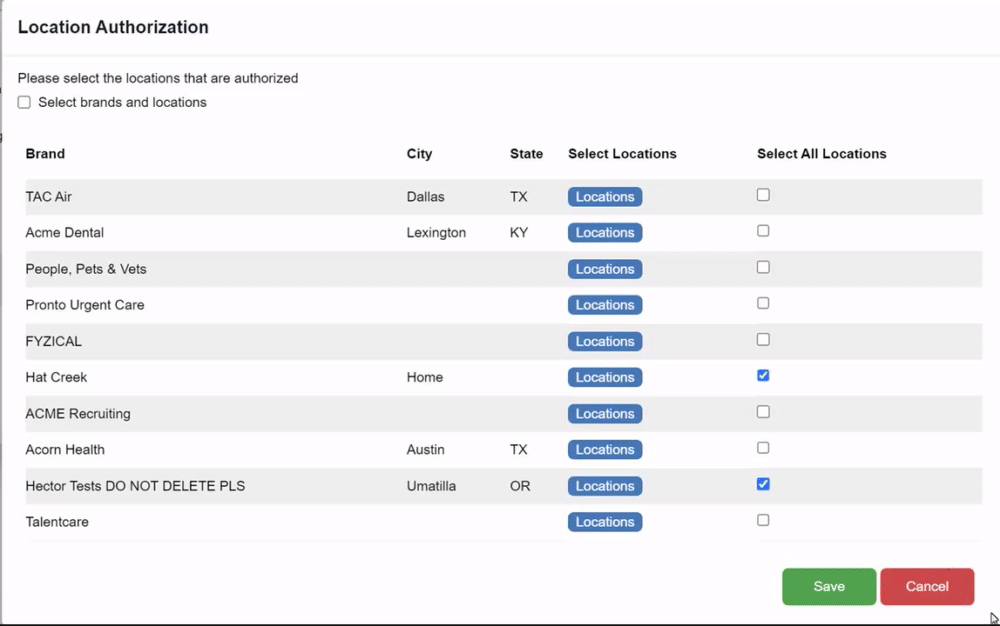Show Locations for Talentcare
The height and width of the screenshot is (626, 1000).
[x=604, y=522]
